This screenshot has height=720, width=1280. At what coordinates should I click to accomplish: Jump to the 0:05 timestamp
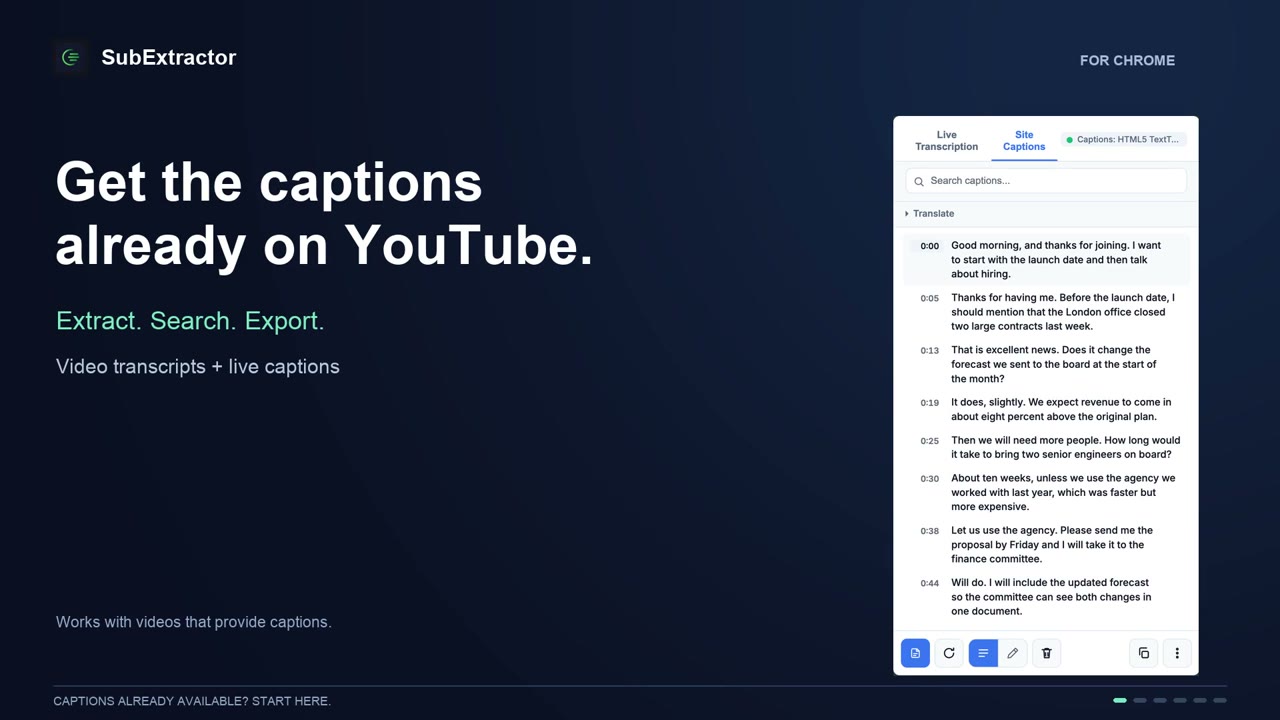[x=930, y=298]
